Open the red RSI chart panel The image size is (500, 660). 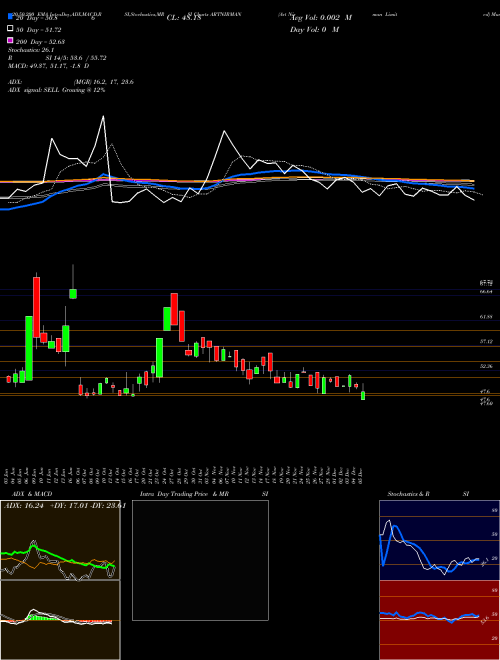439,620
